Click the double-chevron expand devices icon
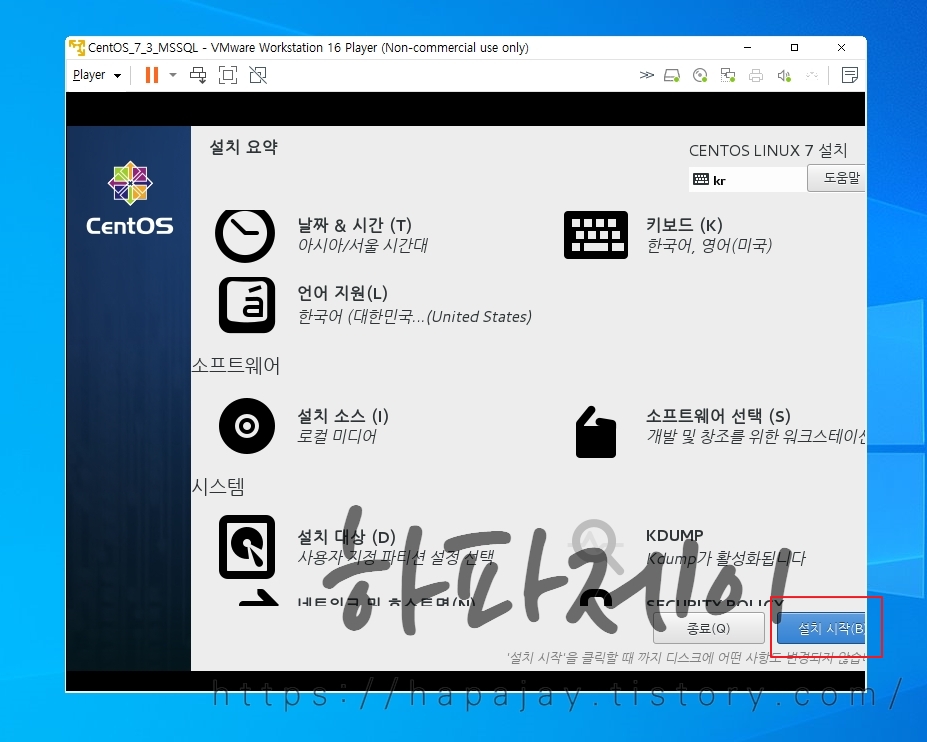 tap(647, 75)
